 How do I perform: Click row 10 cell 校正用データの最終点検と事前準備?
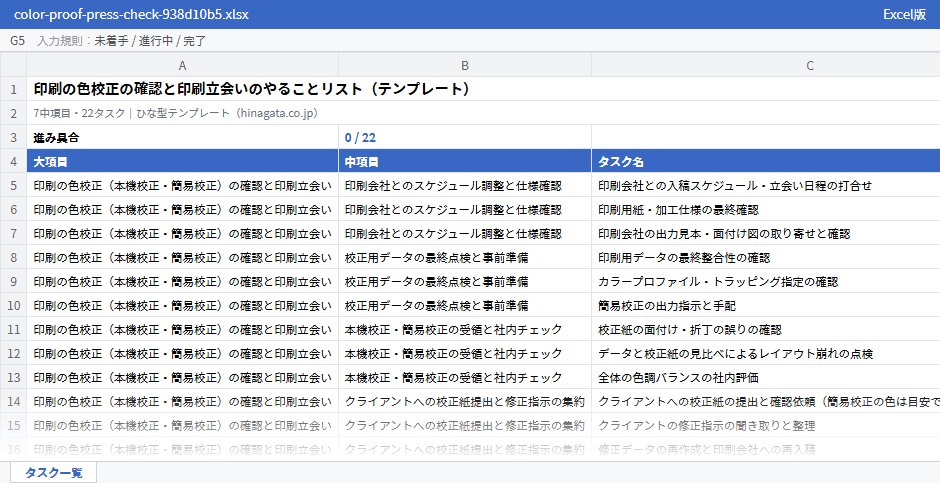(465, 306)
